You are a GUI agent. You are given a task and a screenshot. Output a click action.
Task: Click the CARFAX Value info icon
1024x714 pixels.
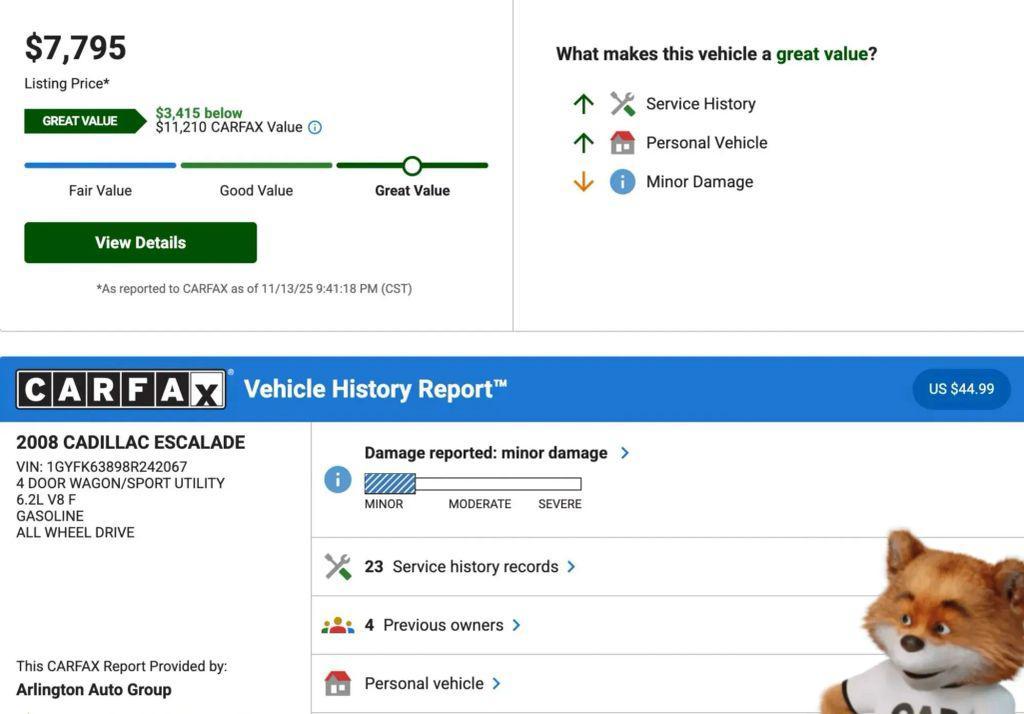[x=315, y=128]
